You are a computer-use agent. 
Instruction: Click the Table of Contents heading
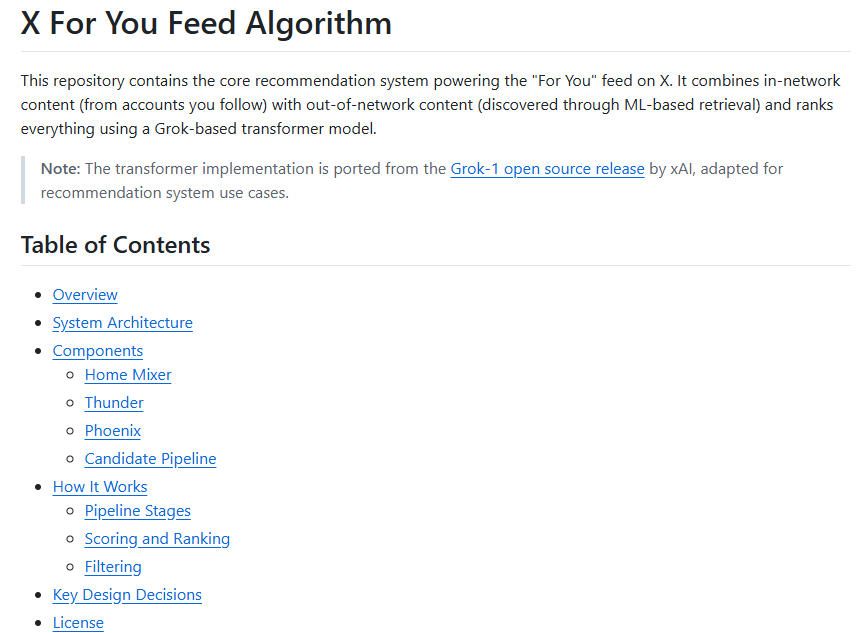click(x=115, y=245)
